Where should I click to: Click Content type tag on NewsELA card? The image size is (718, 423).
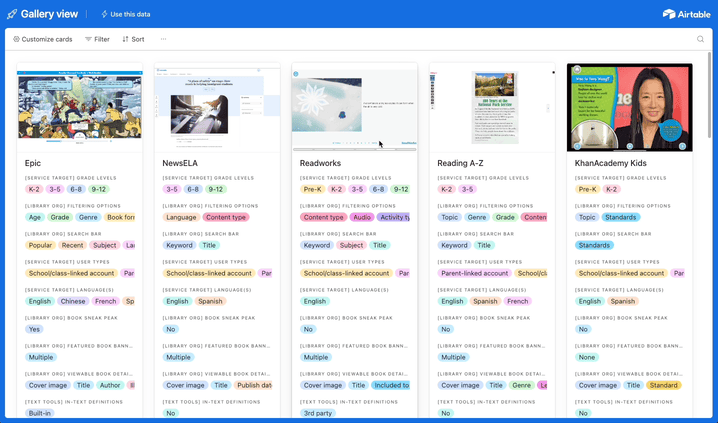tap(226, 217)
